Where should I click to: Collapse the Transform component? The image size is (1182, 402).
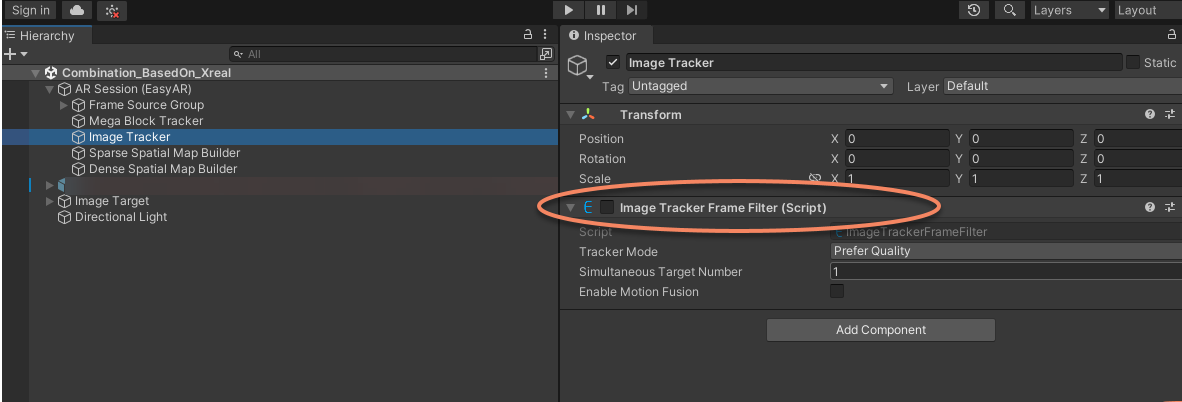(571, 115)
